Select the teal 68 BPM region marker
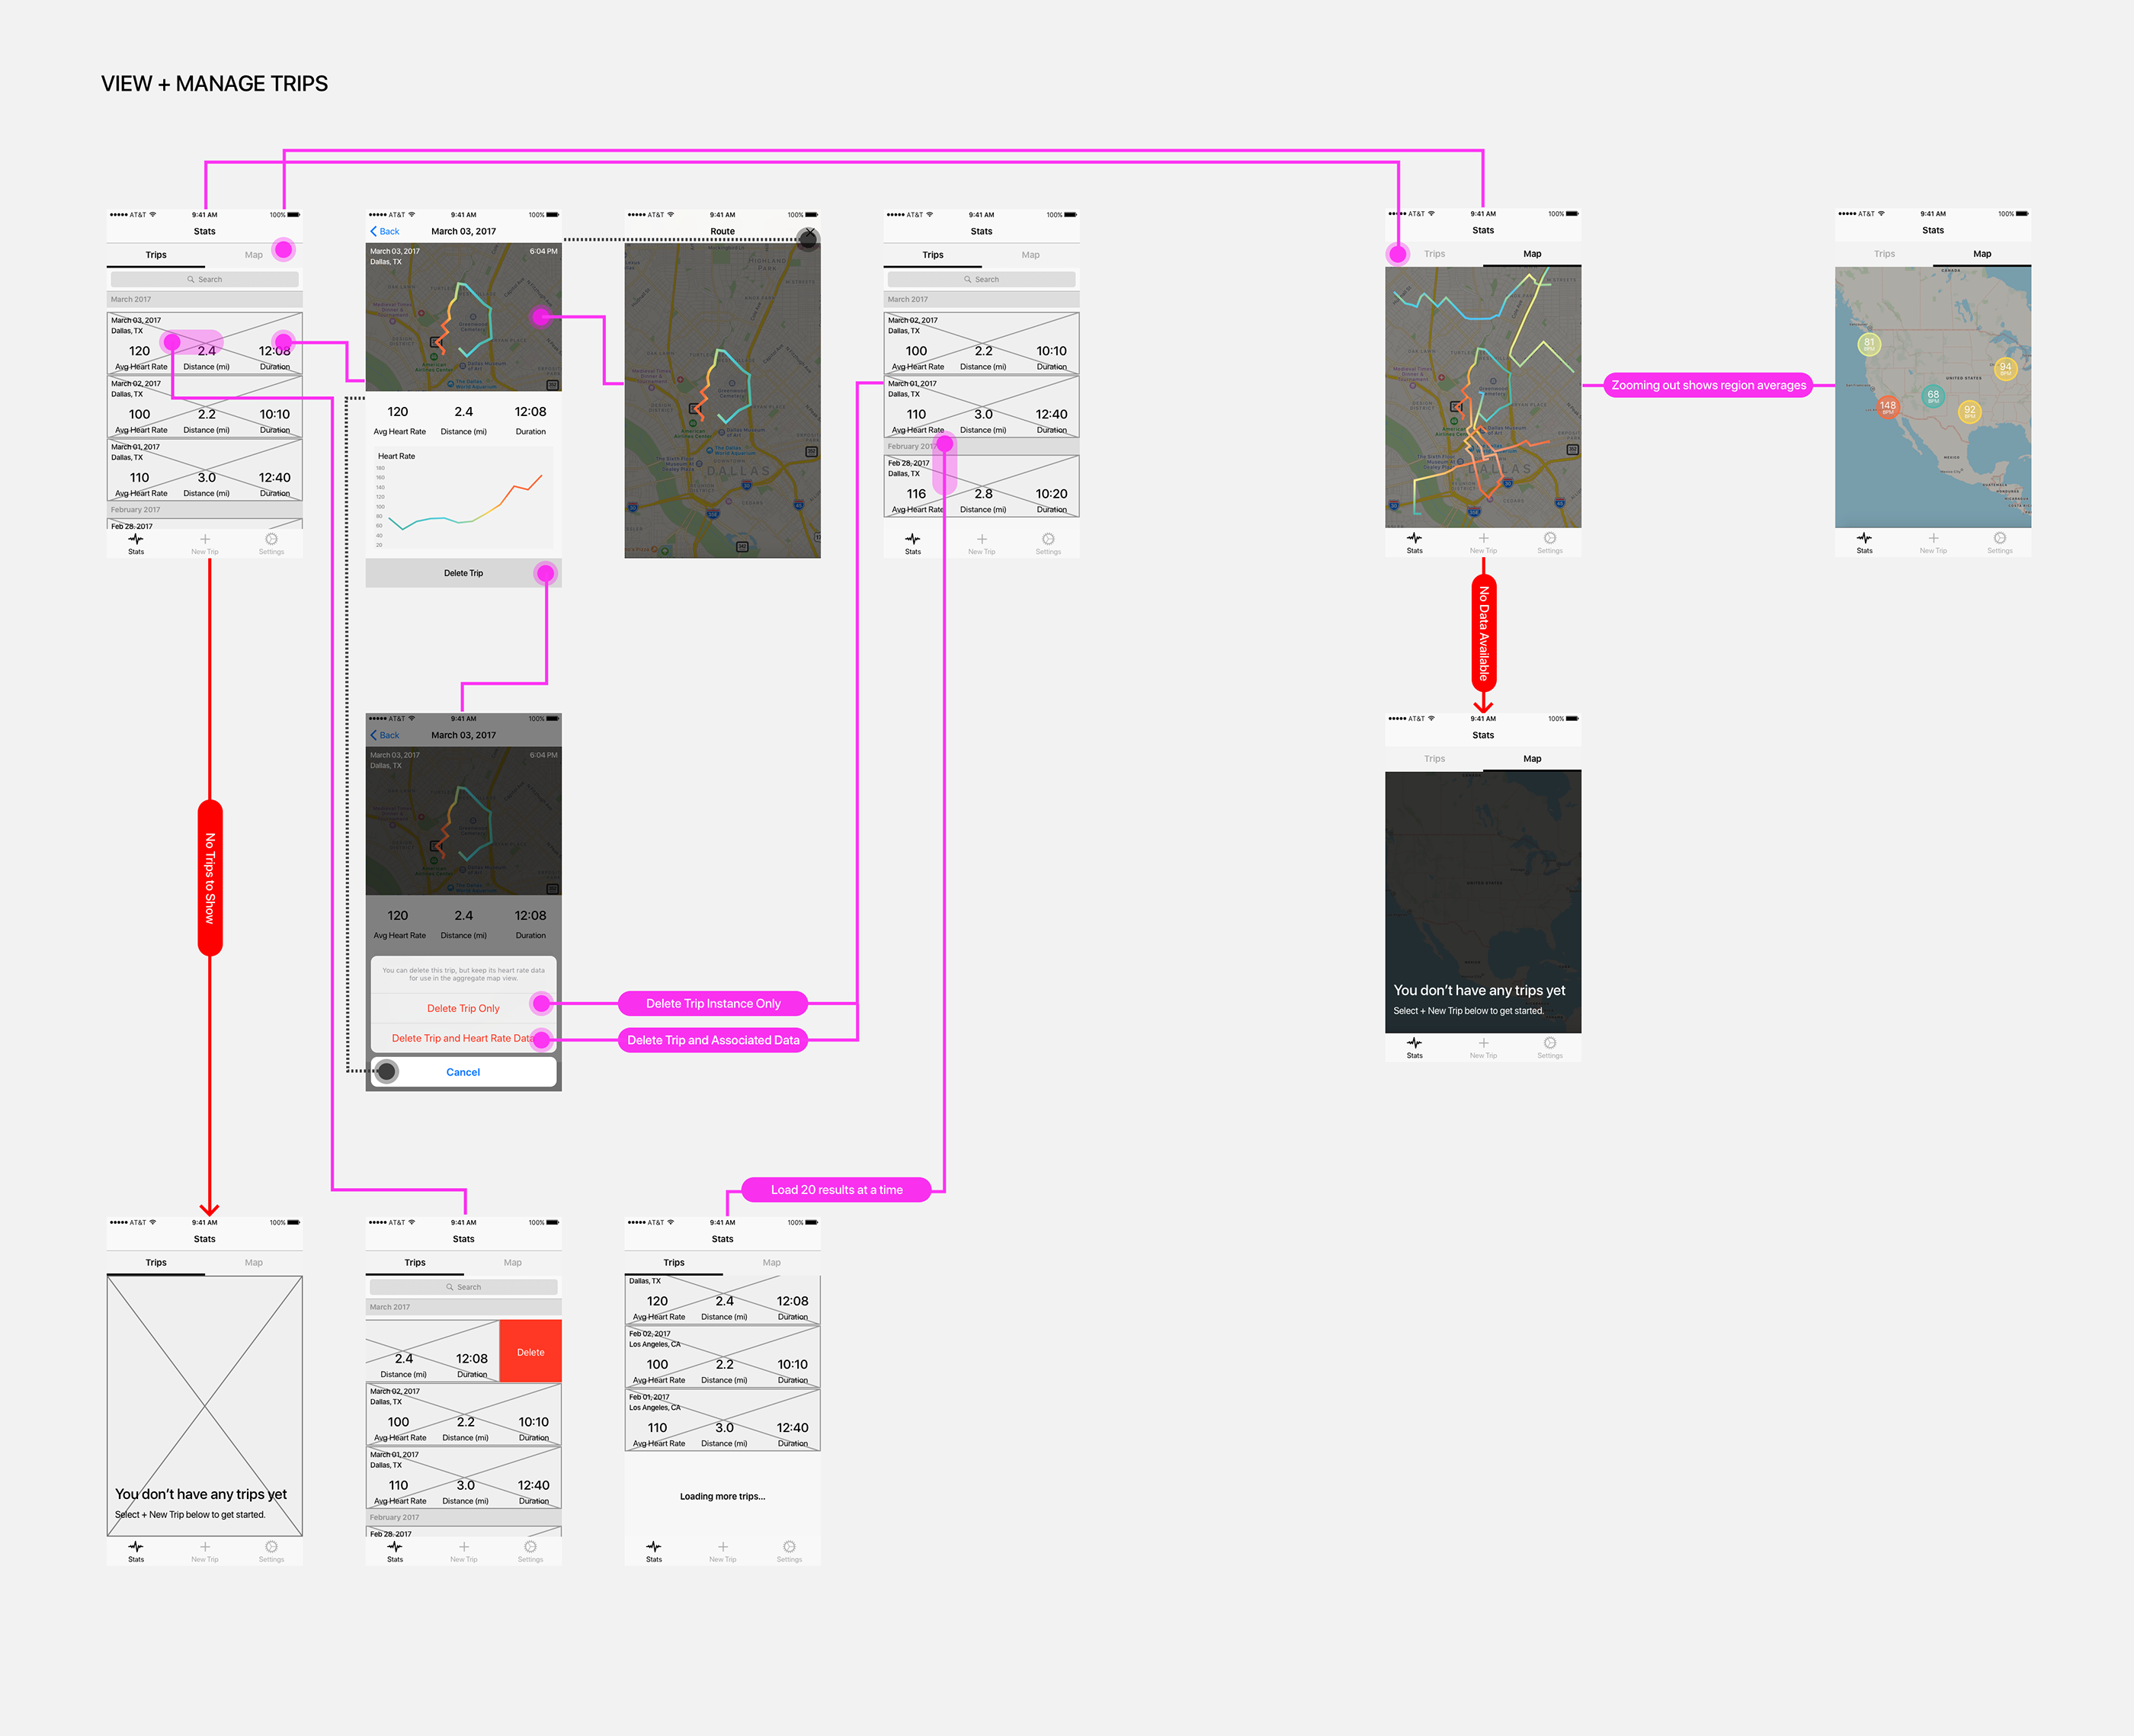 point(1933,395)
